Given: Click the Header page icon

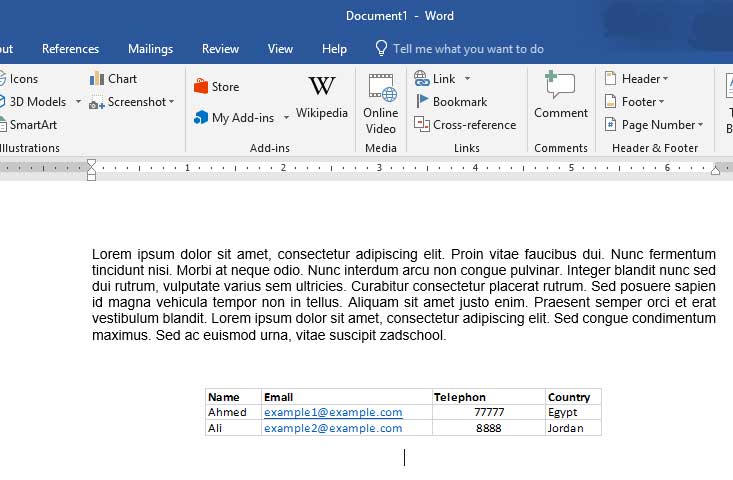Looking at the screenshot, I should (610, 78).
